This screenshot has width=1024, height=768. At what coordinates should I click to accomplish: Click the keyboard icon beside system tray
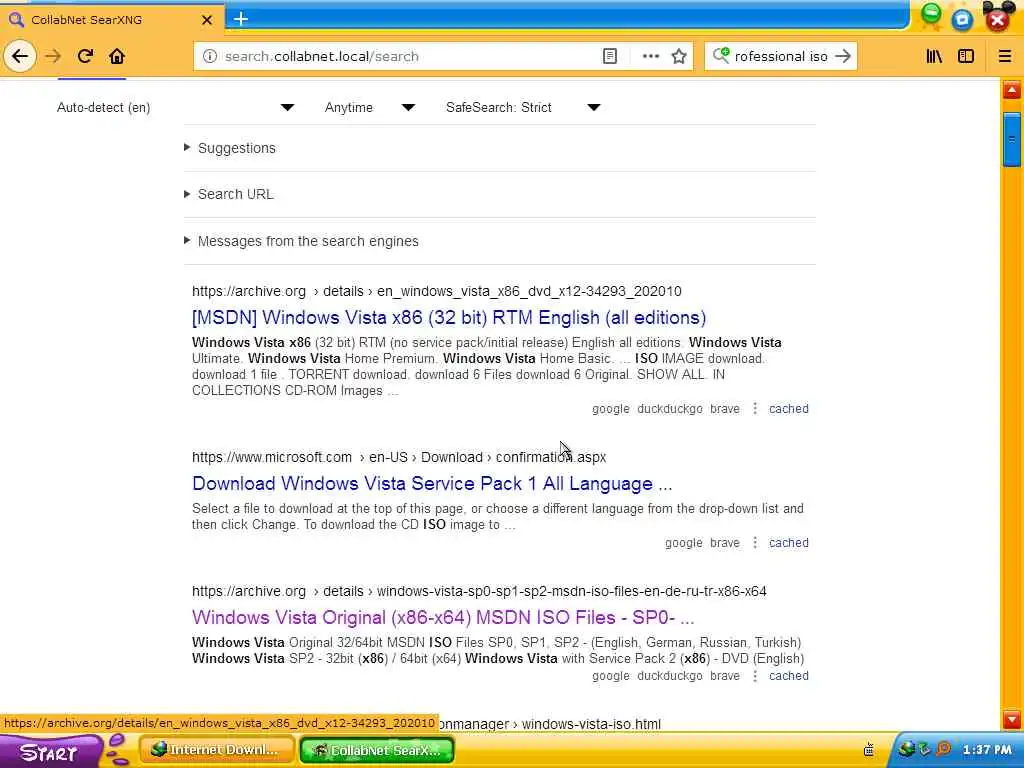[869, 750]
